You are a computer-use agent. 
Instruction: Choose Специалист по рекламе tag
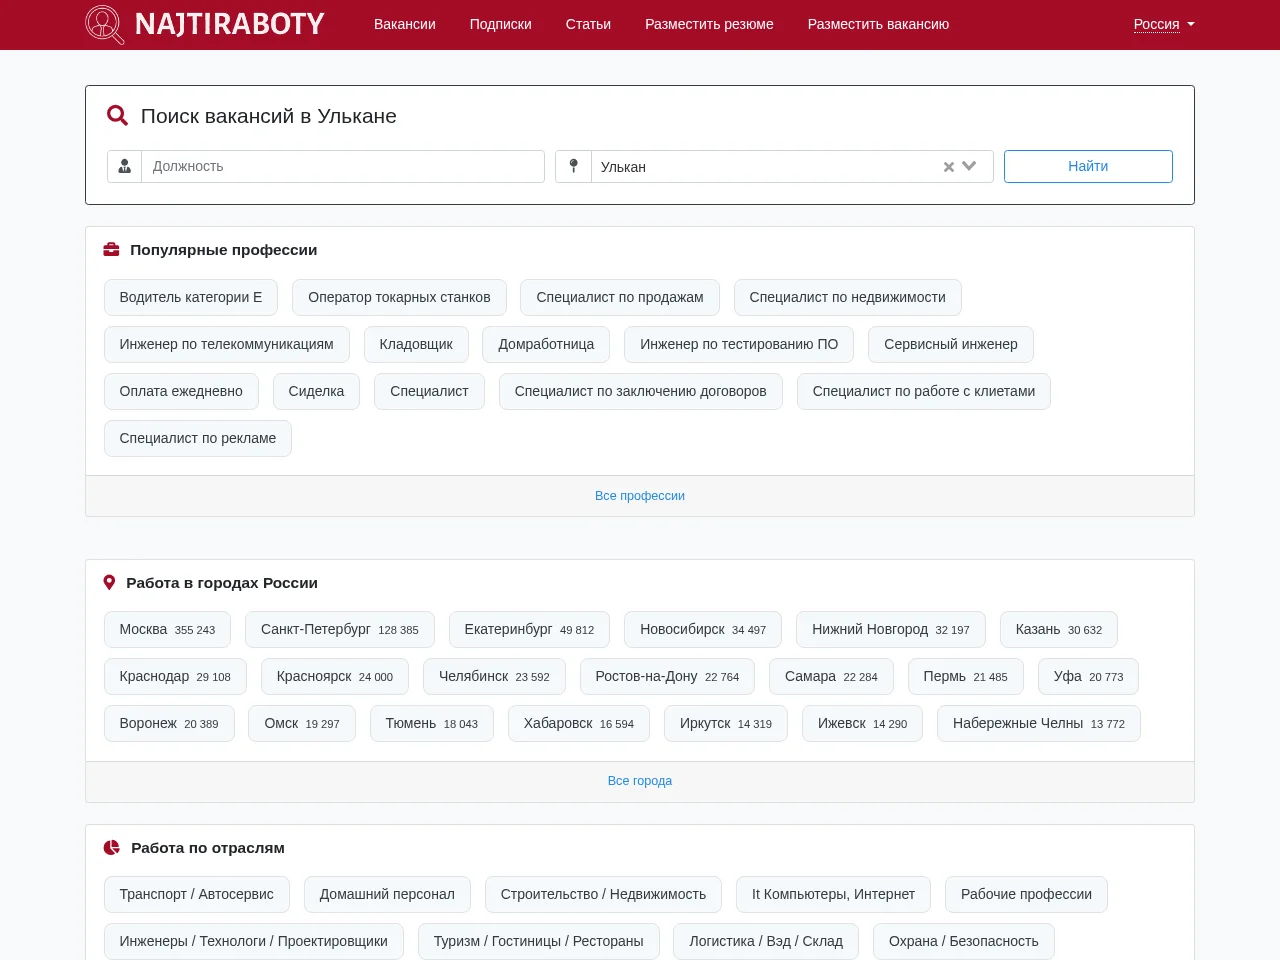[x=198, y=438]
